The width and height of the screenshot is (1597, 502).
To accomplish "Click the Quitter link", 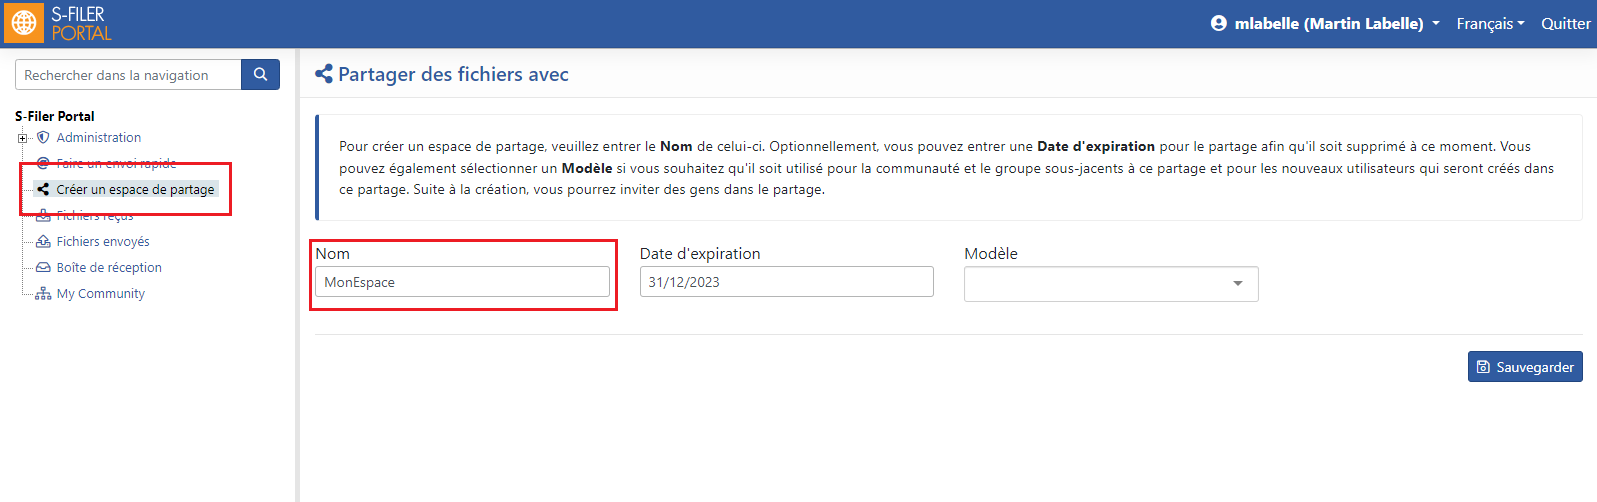I will [1565, 23].
